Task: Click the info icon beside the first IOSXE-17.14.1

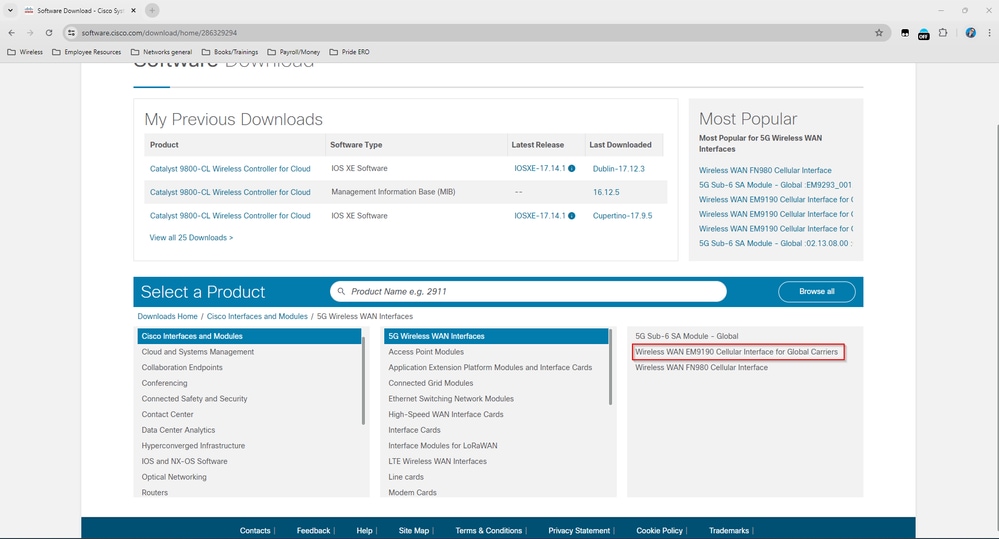Action: [x=571, y=169]
